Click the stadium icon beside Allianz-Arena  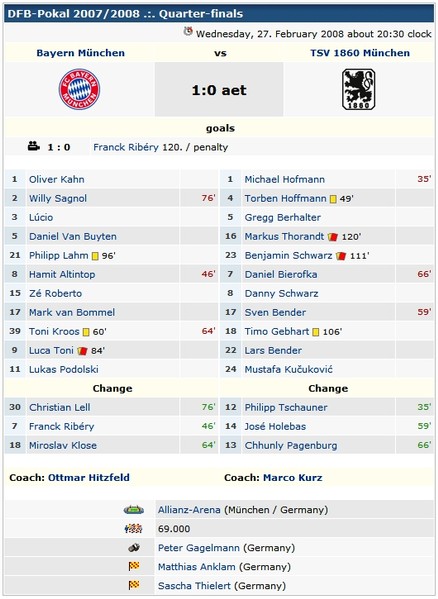click(x=134, y=510)
